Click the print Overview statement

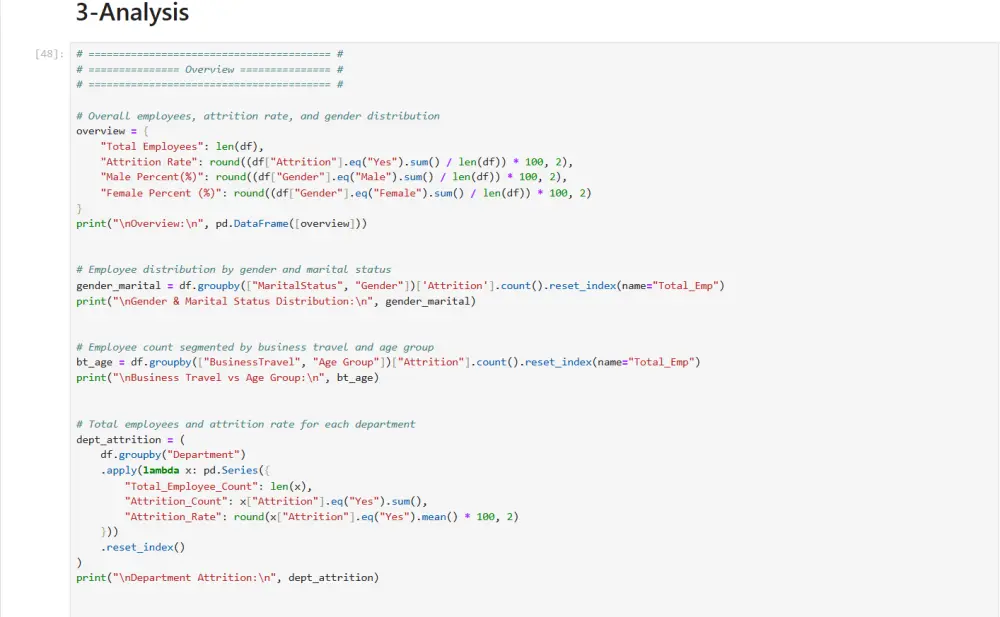pos(221,224)
